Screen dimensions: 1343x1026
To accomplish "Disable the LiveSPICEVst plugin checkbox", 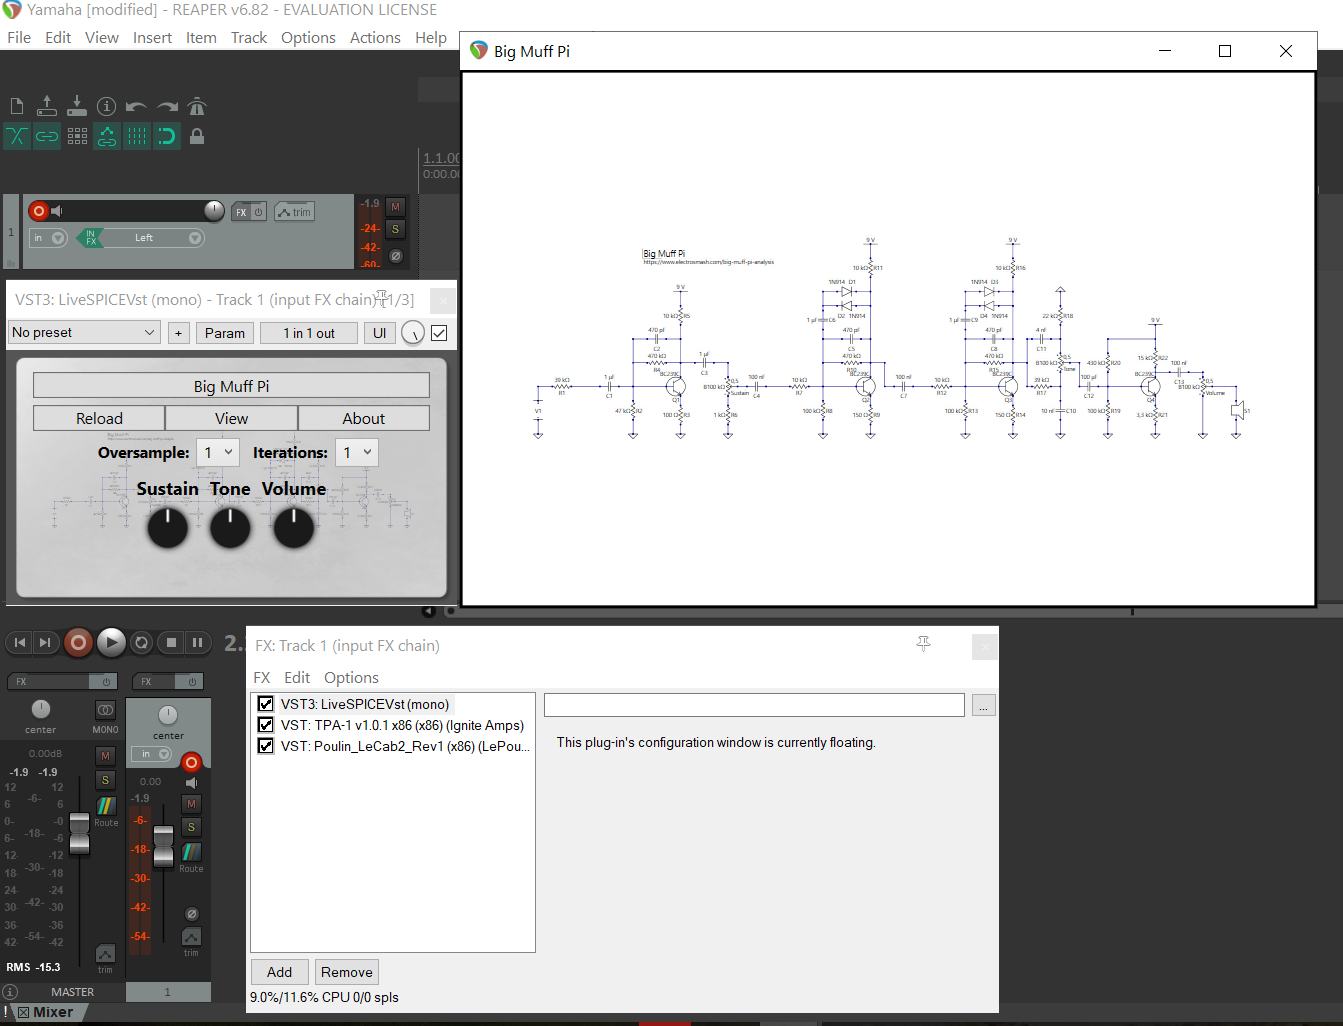I will (x=265, y=704).
